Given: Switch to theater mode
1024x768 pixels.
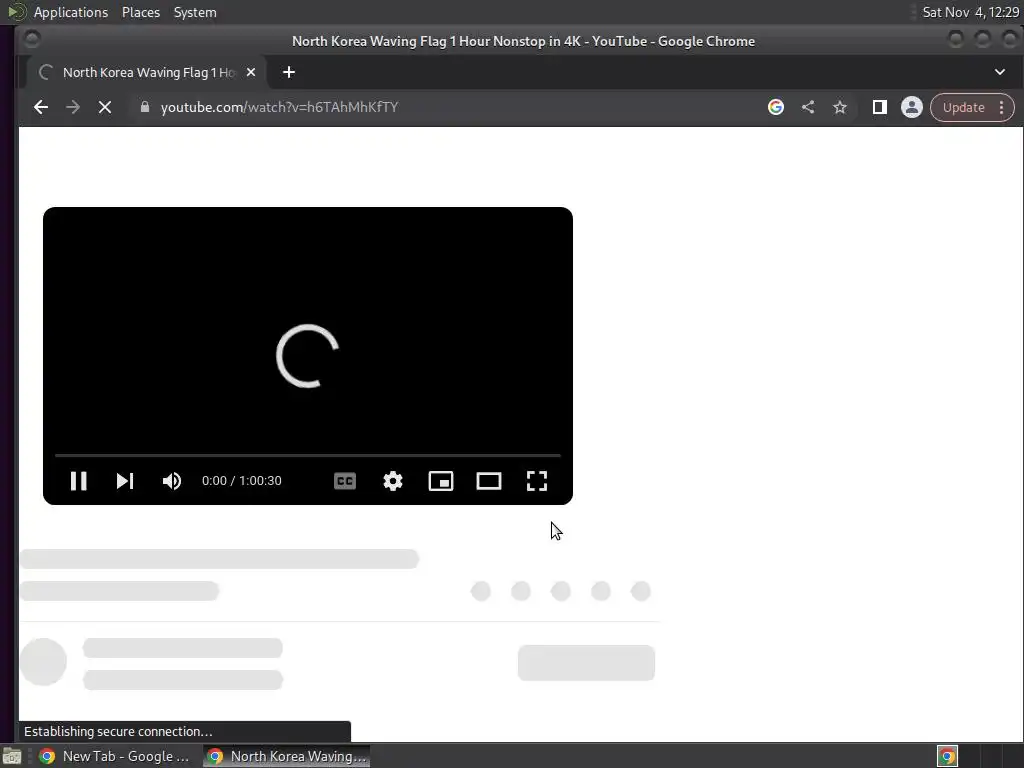Looking at the screenshot, I should pos(488,481).
